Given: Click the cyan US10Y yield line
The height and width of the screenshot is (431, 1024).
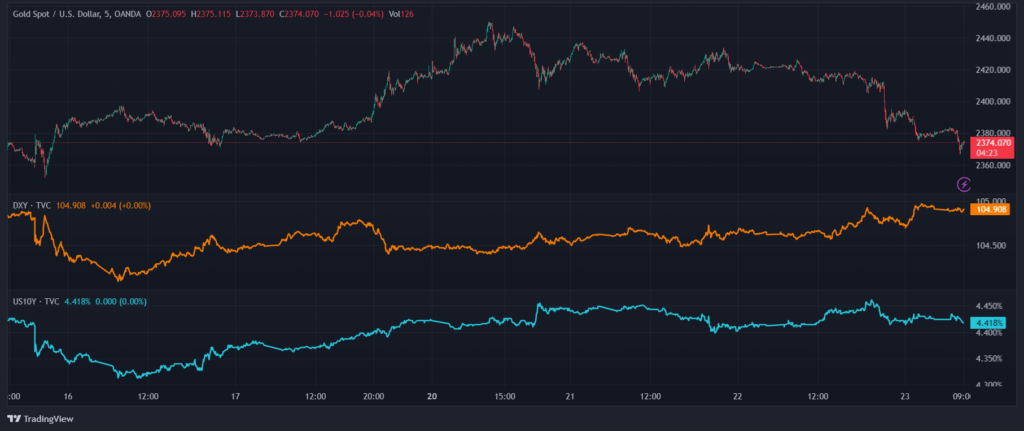Looking at the screenshot, I should (600, 307).
